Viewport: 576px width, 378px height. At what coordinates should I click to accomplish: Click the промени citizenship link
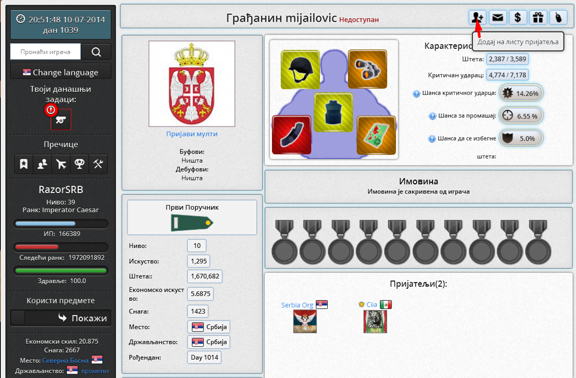[x=95, y=371]
